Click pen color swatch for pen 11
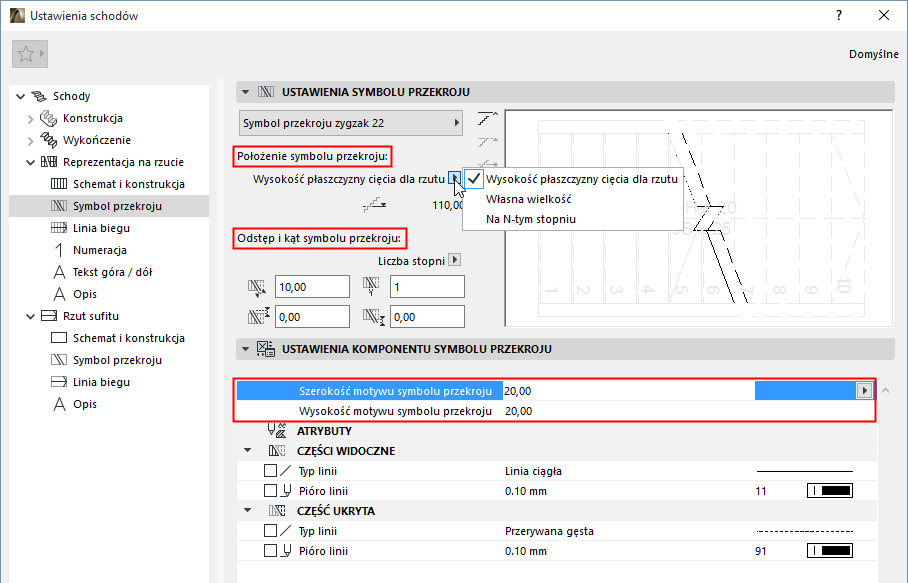908x583 pixels. 830,491
